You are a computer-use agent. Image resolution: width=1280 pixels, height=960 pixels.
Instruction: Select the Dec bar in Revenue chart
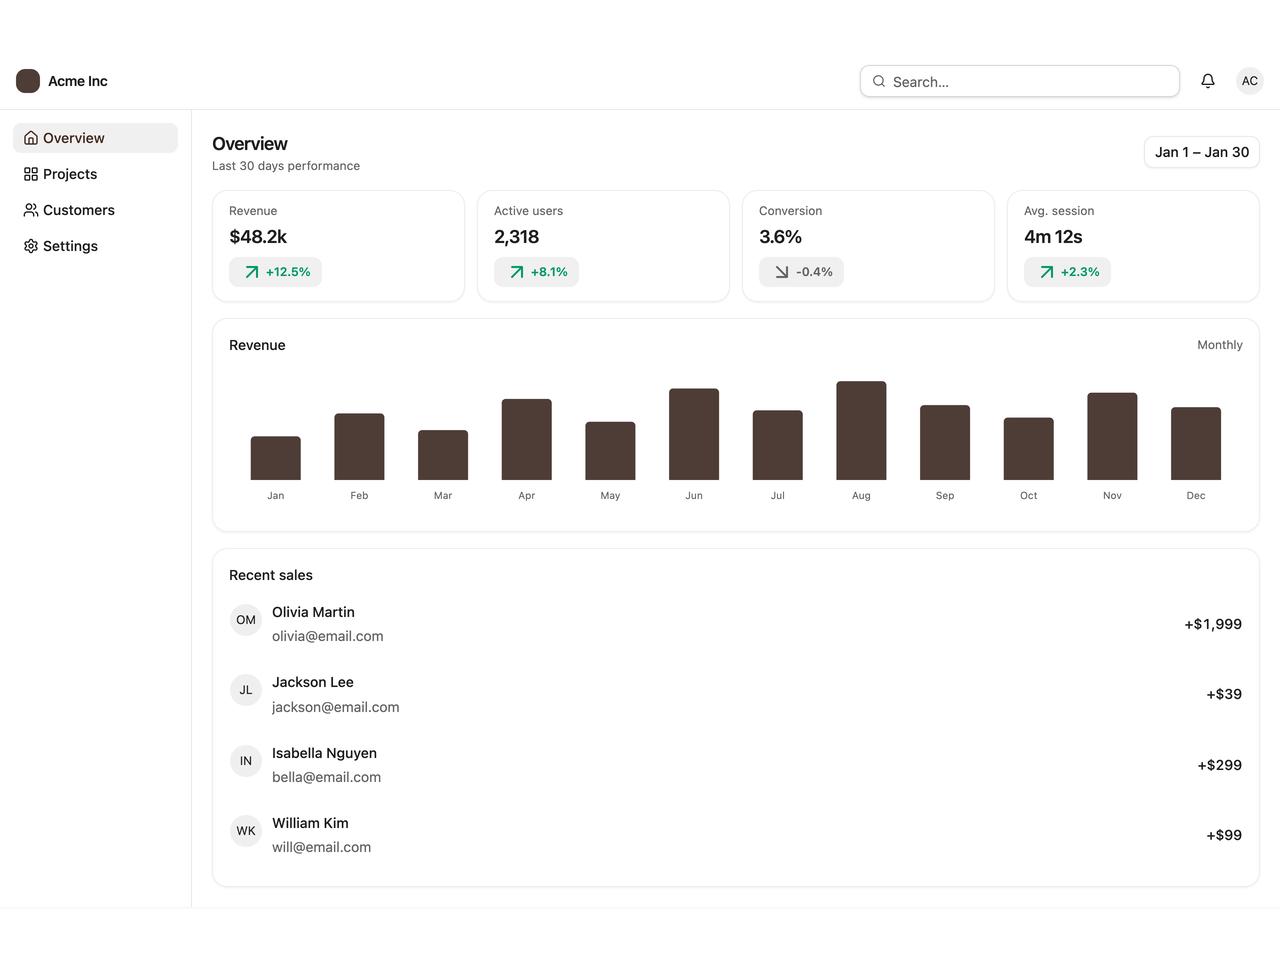[x=1196, y=443]
